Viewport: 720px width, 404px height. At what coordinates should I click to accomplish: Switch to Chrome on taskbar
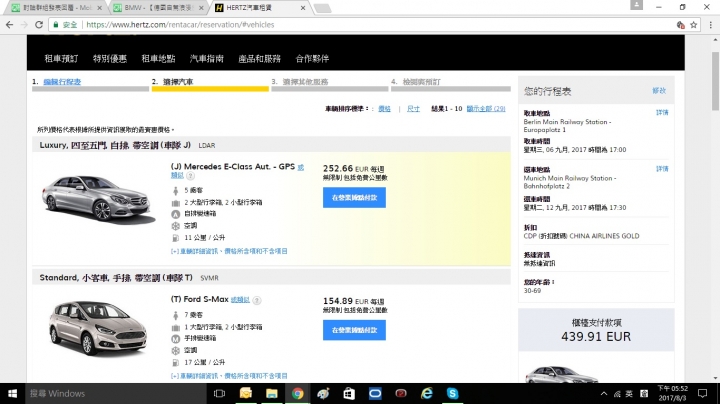point(297,393)
